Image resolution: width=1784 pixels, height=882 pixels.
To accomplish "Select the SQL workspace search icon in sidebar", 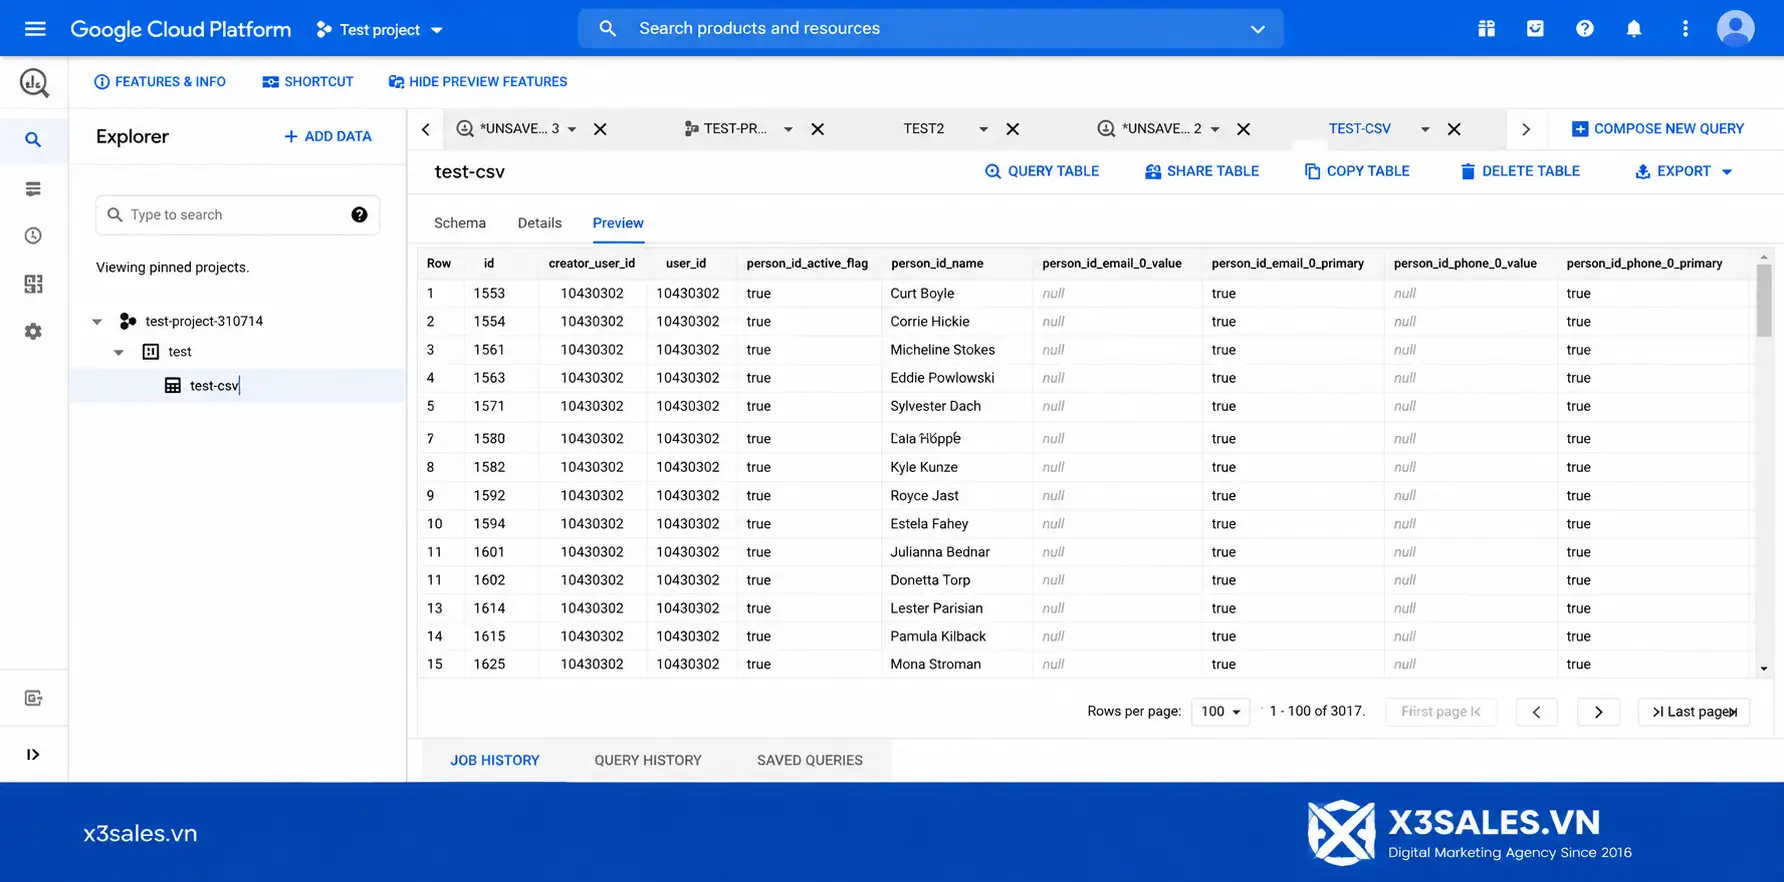I will (33, 140).
